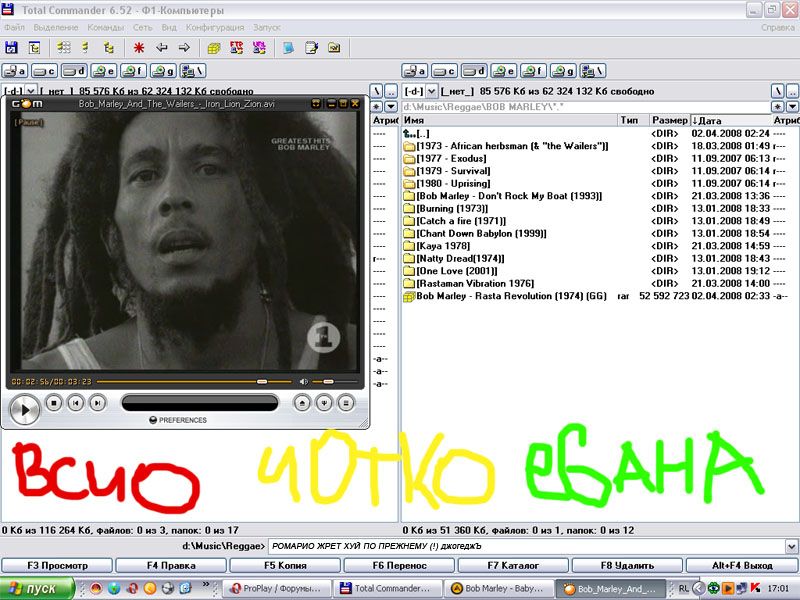Click GOM Player control panel icon

[x=324, y=404]
